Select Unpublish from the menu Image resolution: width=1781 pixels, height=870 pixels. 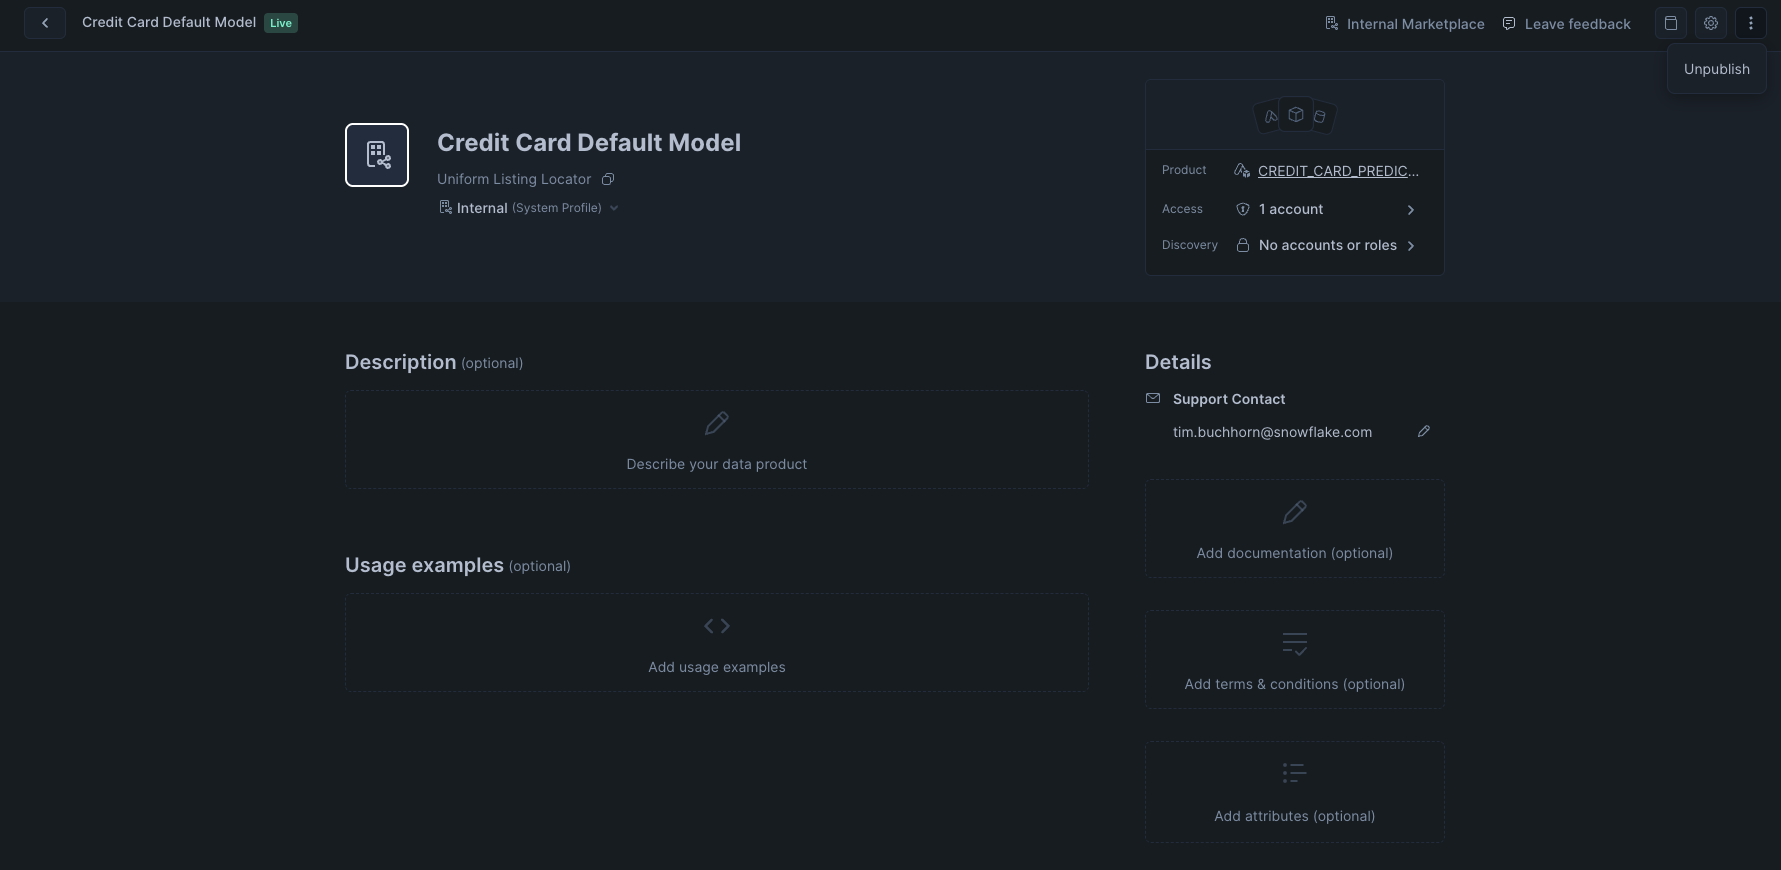(1716, 69)
